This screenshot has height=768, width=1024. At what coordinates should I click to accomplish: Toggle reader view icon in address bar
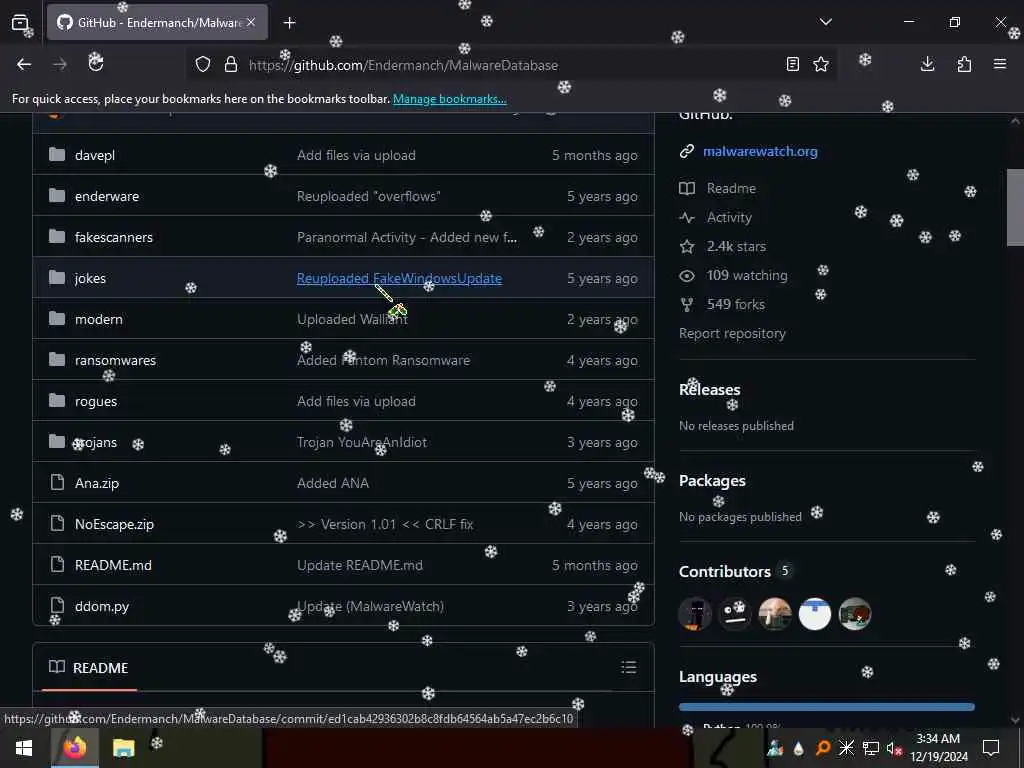793,64
